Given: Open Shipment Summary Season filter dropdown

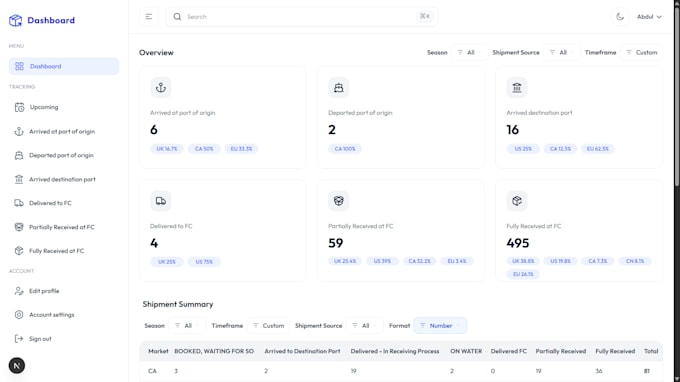Looking at the screenshot, I should pos(187,326).
